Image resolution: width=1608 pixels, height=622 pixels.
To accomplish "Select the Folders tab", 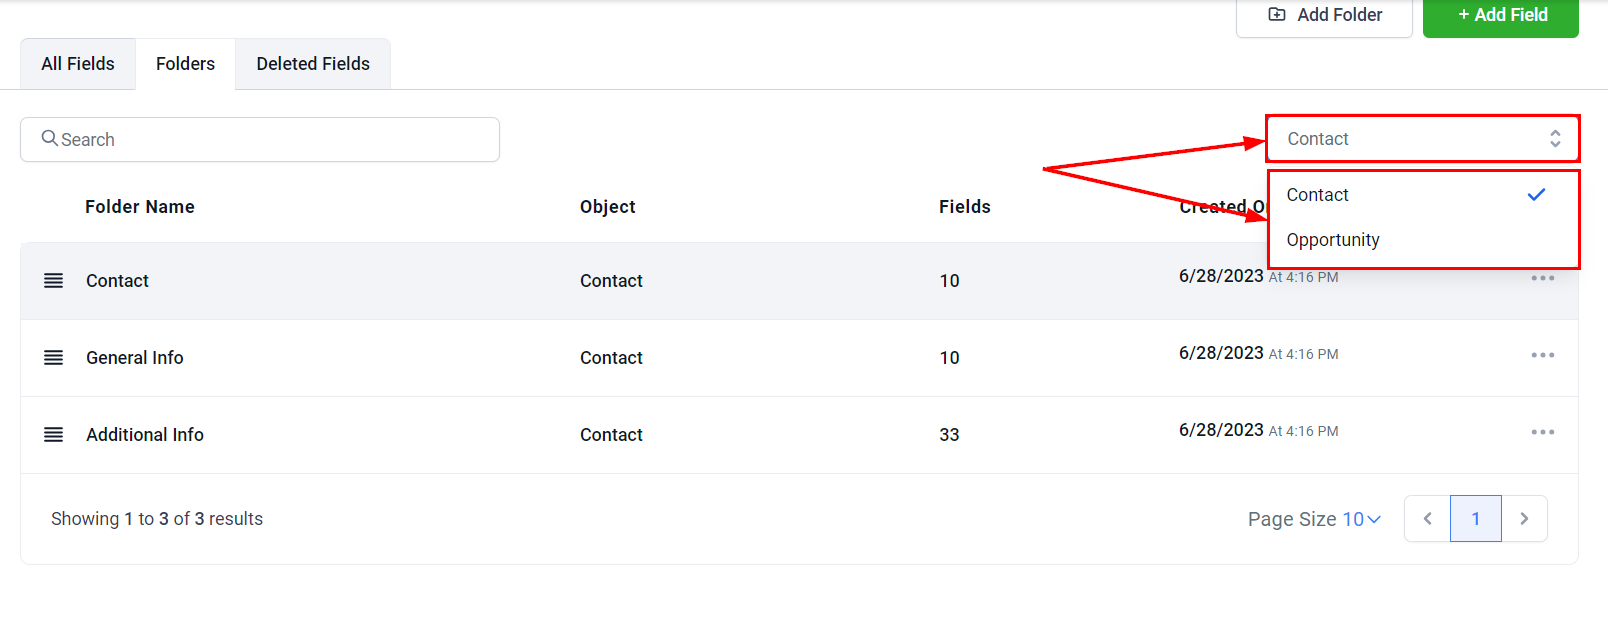I will tap(185, 64).
